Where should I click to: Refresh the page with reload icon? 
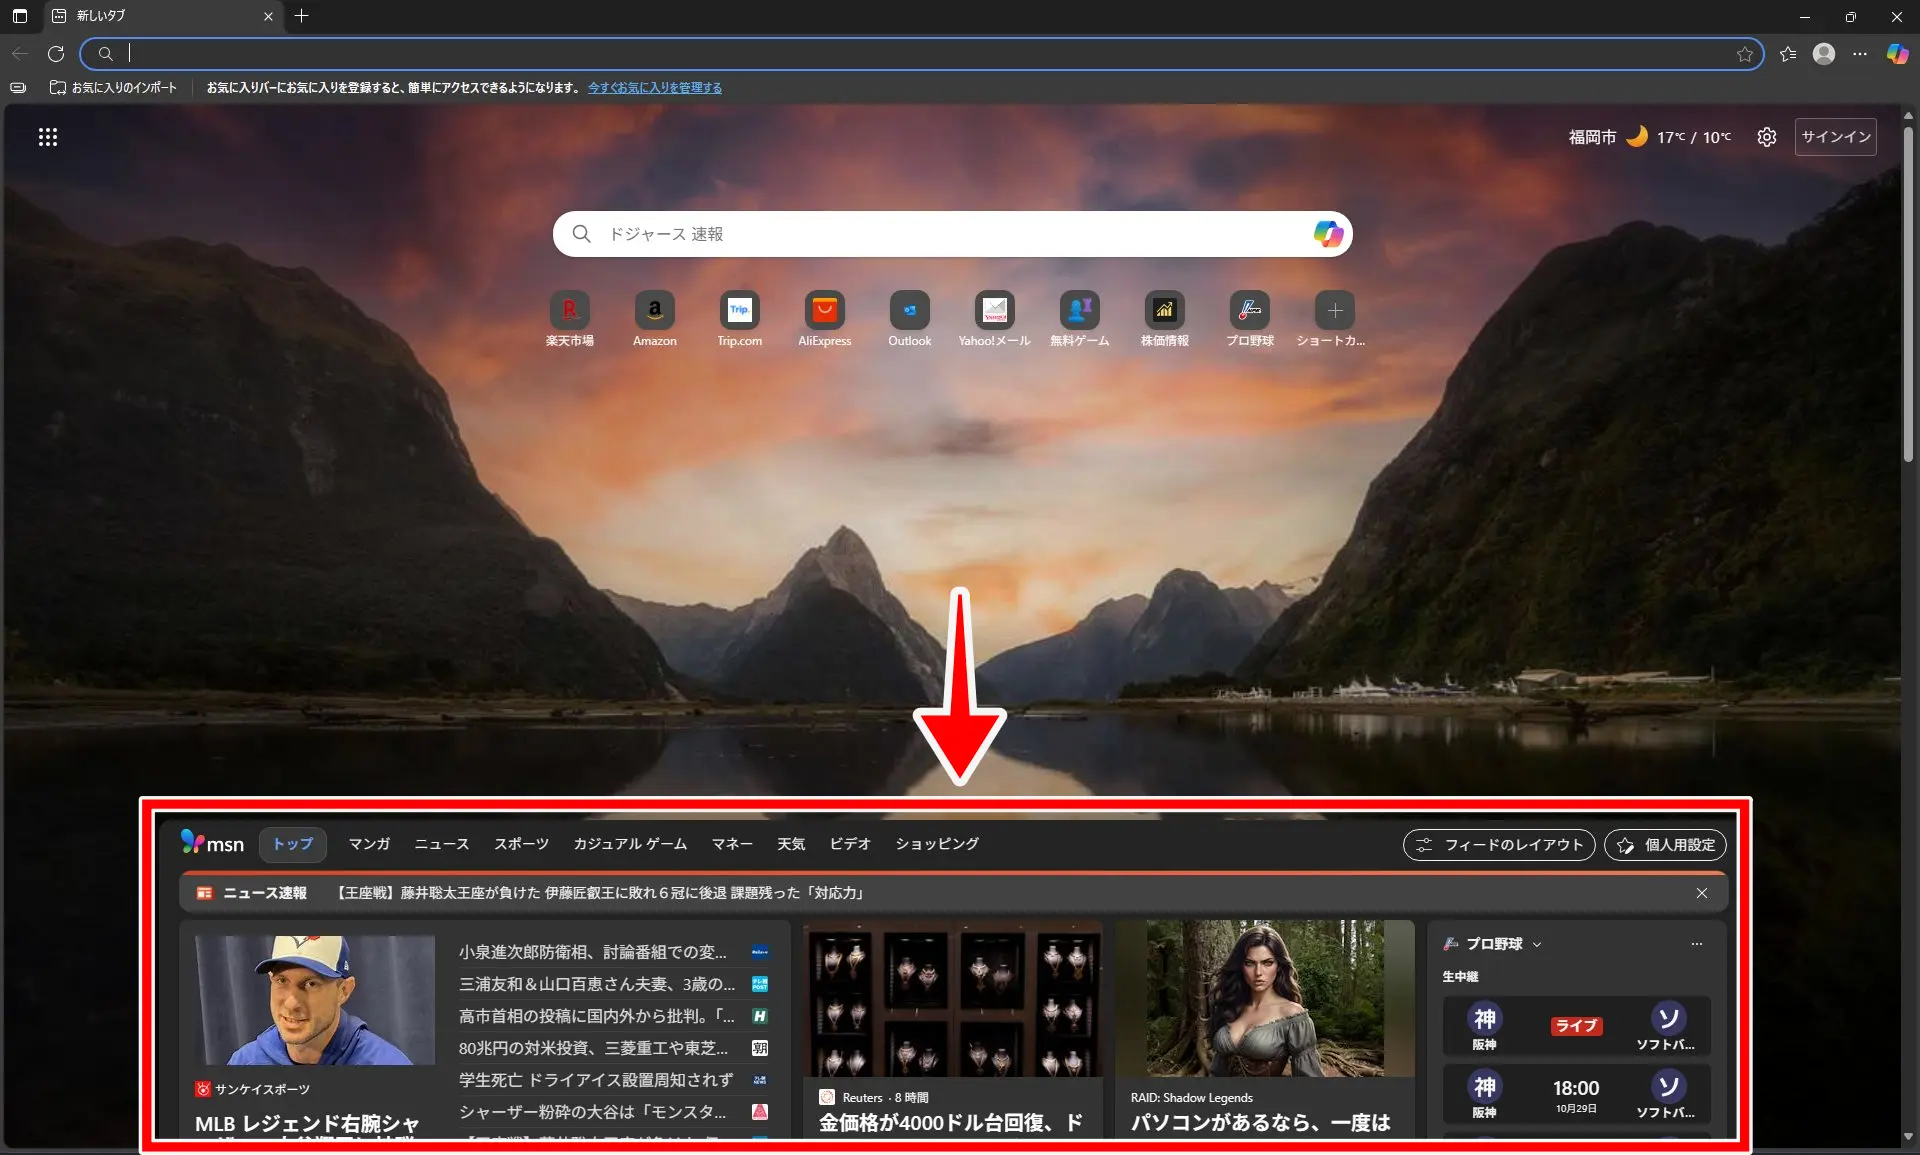56,54
